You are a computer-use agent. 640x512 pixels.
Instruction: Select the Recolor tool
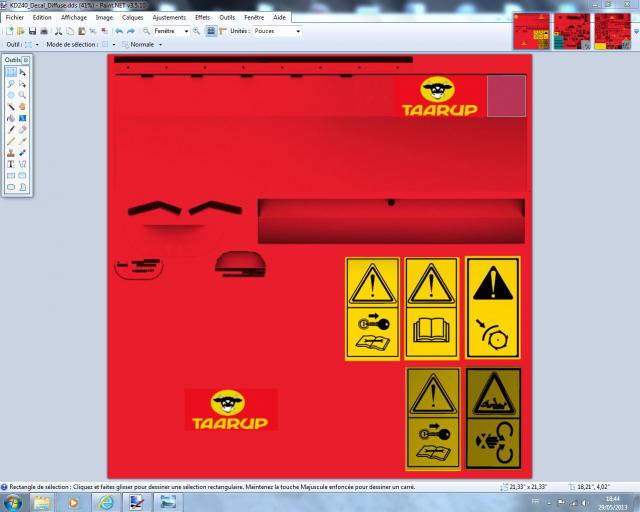[22, 153]
